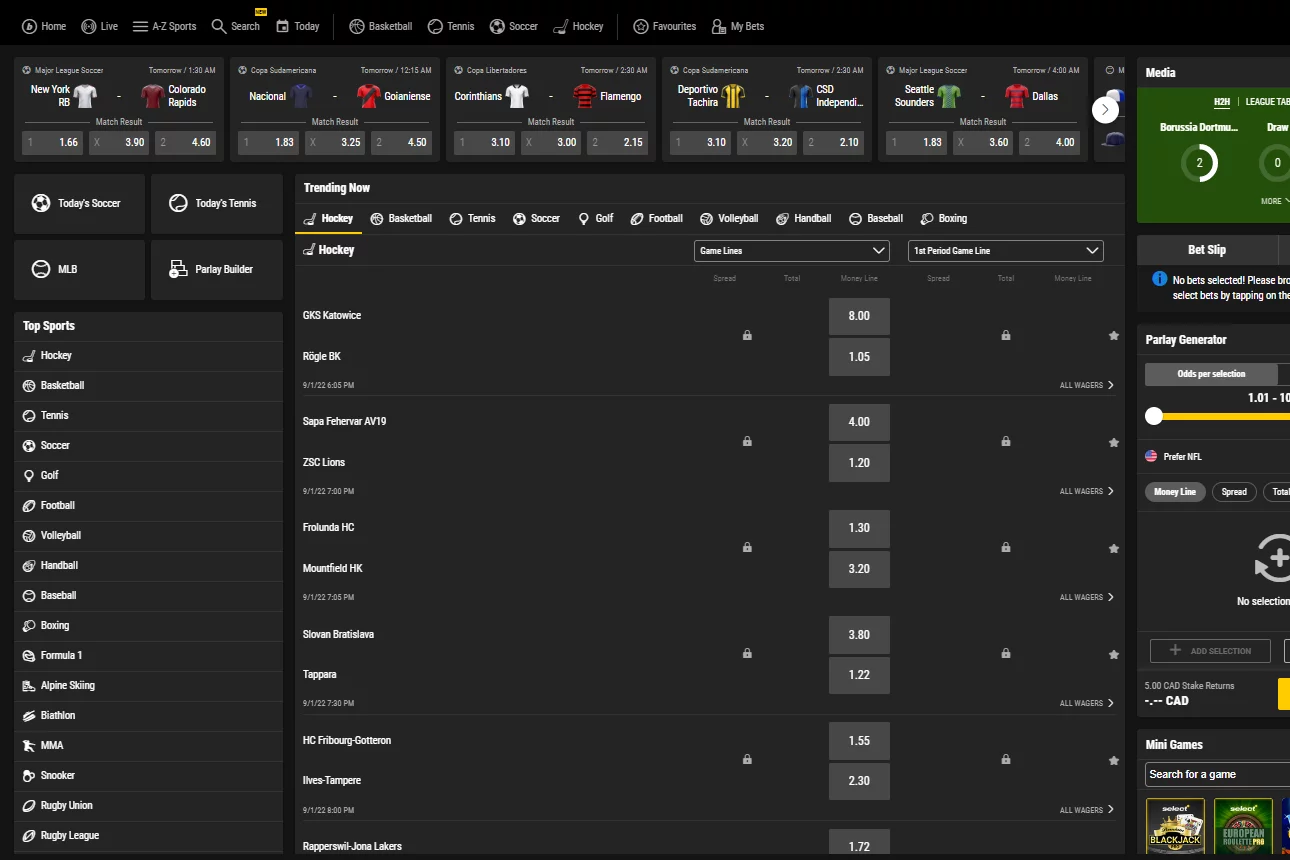Image resolution: width=1290 pixels, height=860 pixels.
Task: Bet Rögle BK money line 1.05
Action: coord(859,357)
